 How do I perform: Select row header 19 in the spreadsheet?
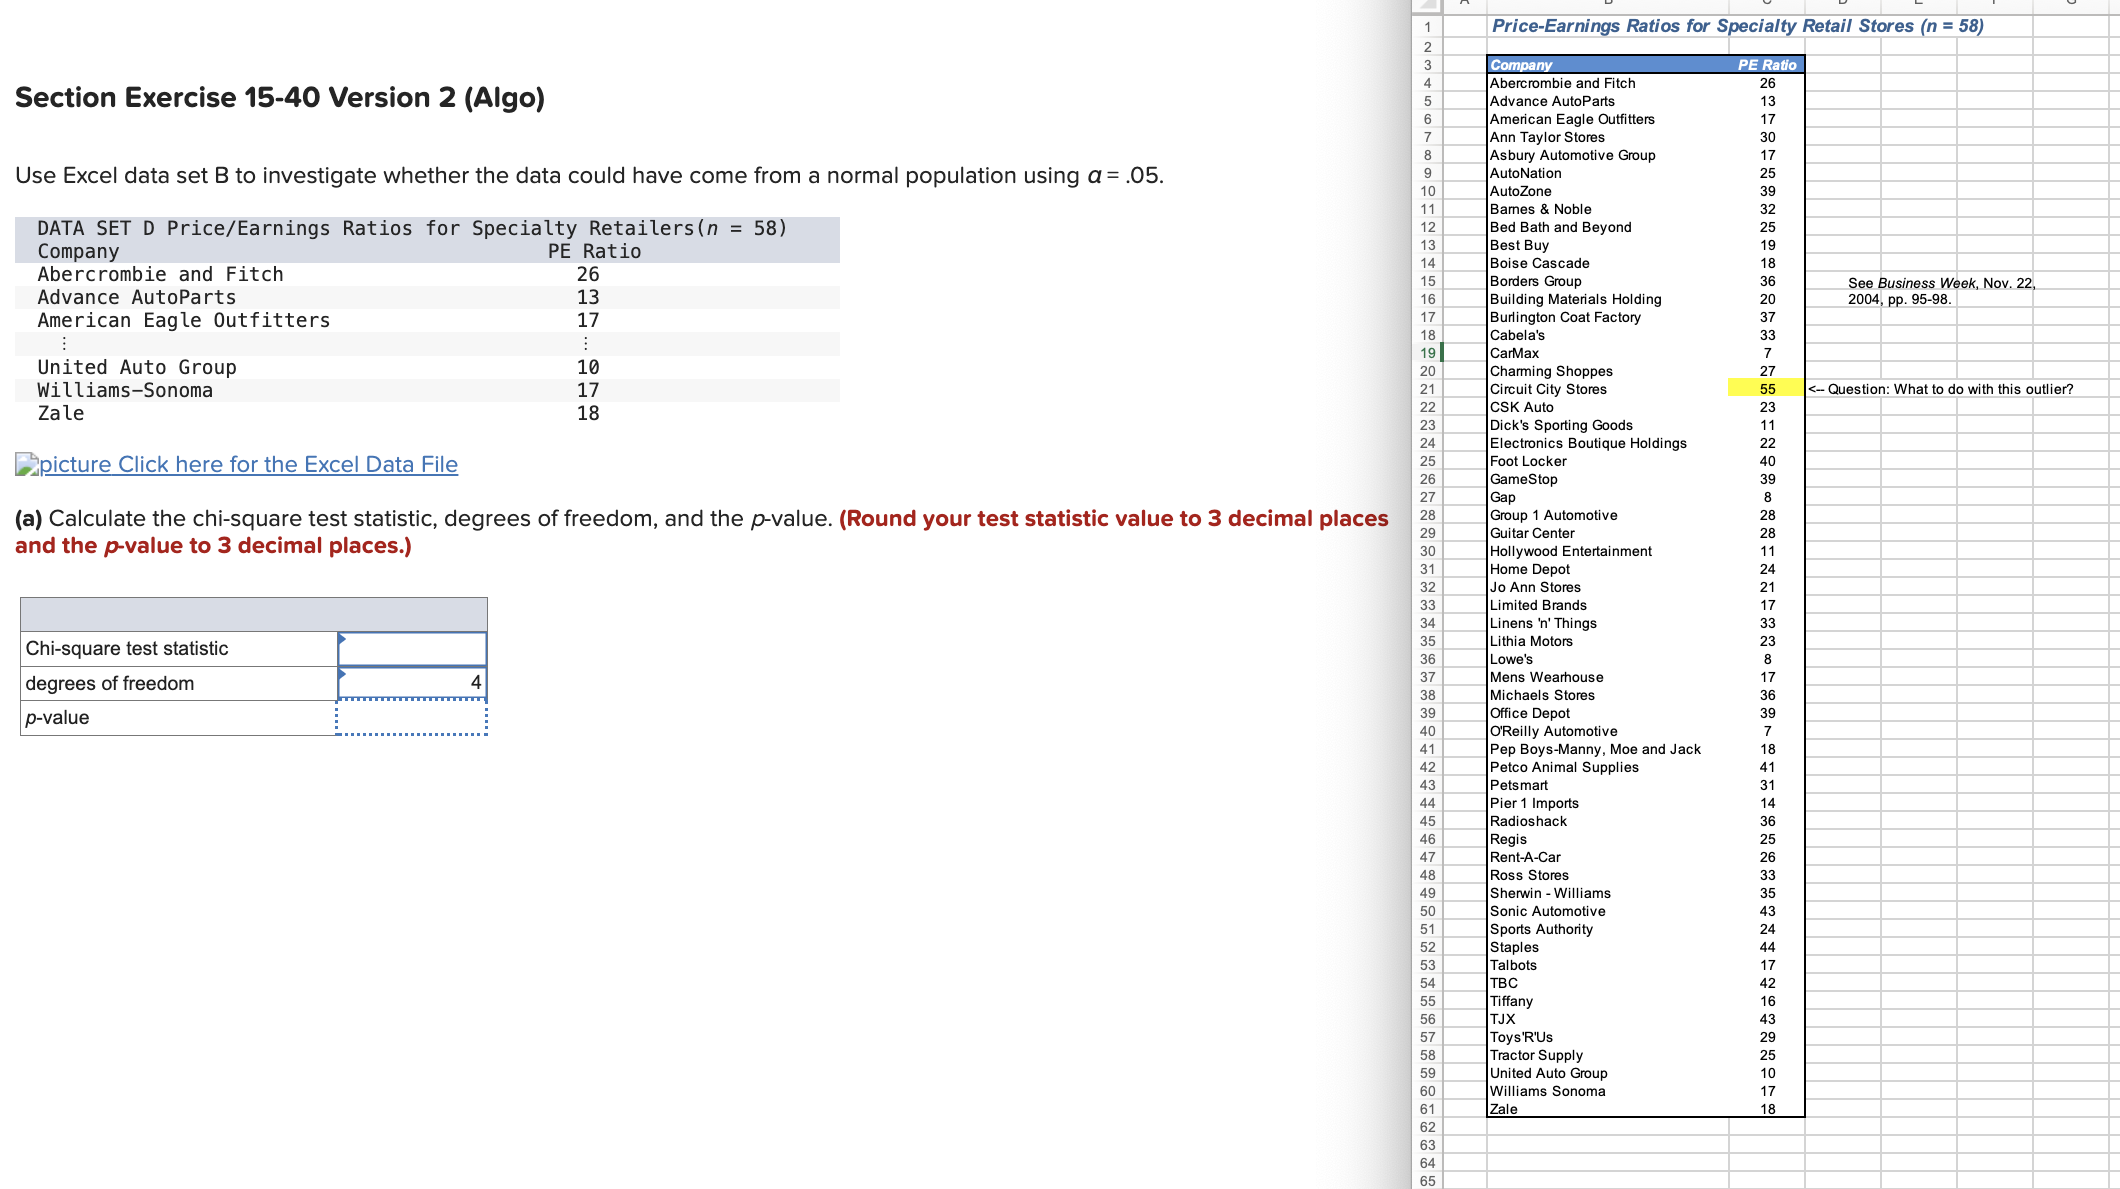coord(1427,353)
